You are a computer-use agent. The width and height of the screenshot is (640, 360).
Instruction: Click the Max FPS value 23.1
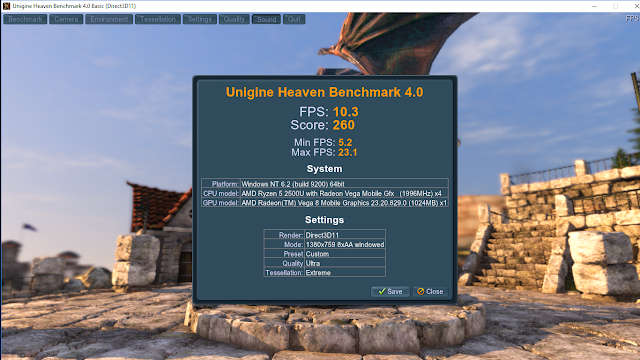pos(348,152)
